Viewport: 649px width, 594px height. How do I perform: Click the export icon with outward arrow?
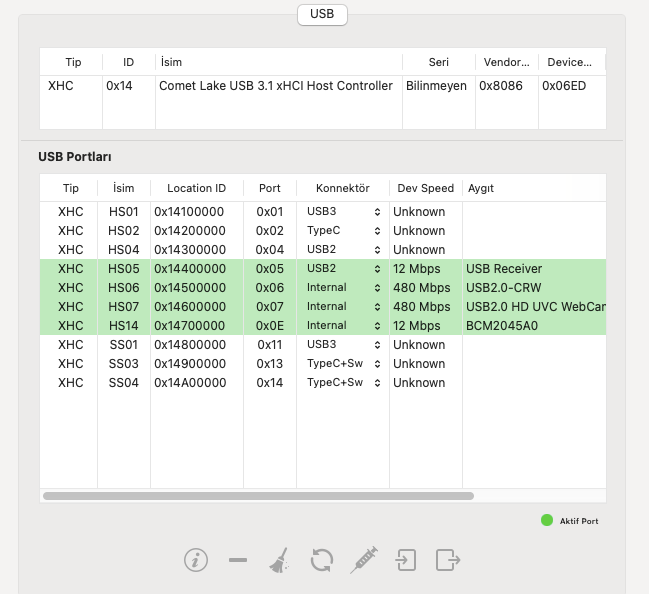pyautogui.click(x=448, y=560)
